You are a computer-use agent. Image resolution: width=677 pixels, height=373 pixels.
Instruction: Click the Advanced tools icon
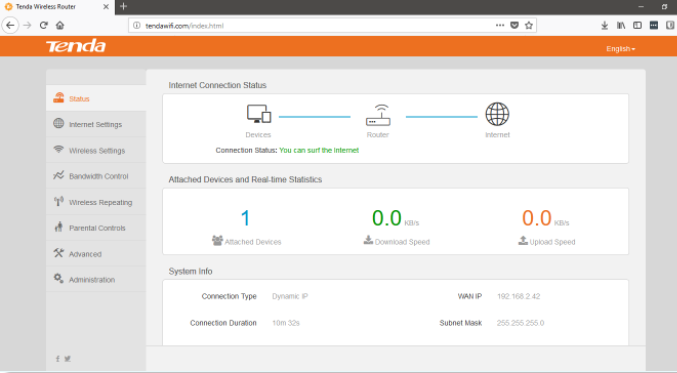point(59,253)
